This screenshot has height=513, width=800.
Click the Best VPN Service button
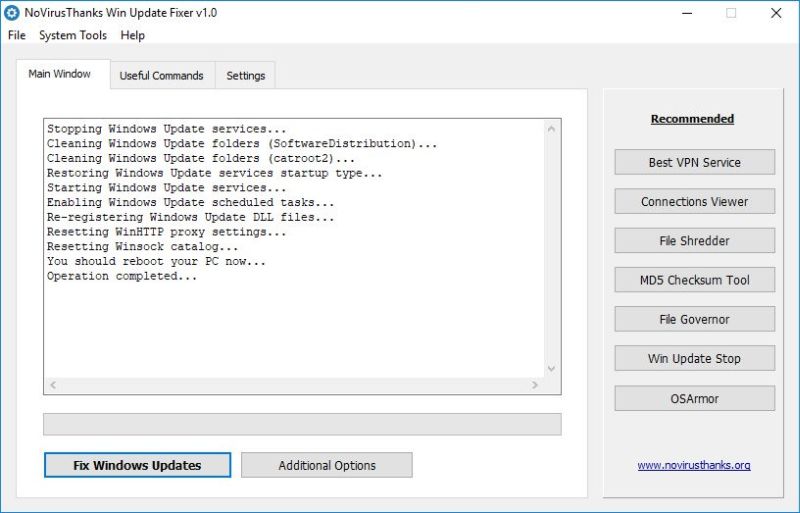tap(694, 162)
